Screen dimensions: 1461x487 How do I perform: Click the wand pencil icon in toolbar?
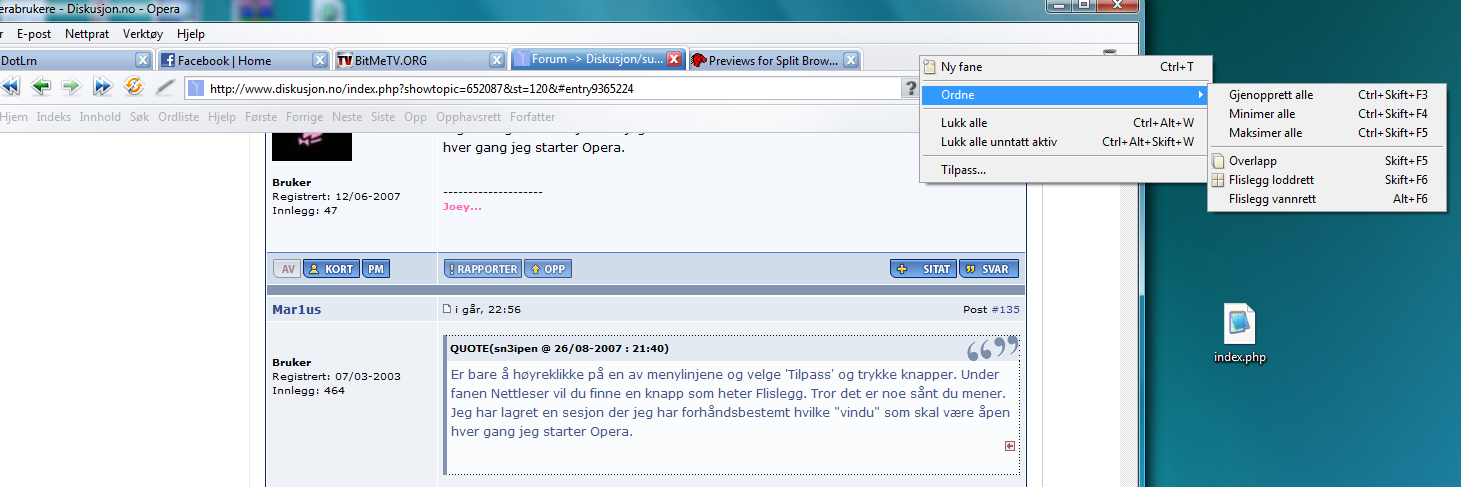[x=165, y=87]
